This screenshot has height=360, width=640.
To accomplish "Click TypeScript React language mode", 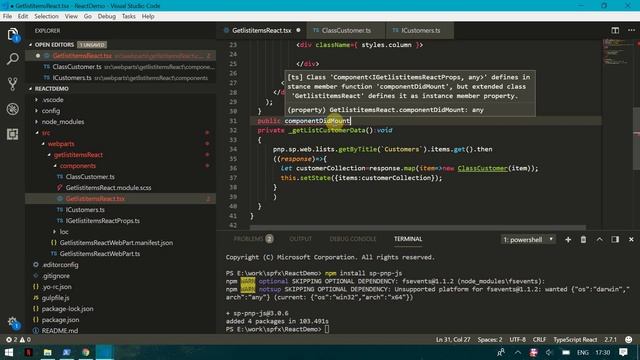I will tap(575, 340).
